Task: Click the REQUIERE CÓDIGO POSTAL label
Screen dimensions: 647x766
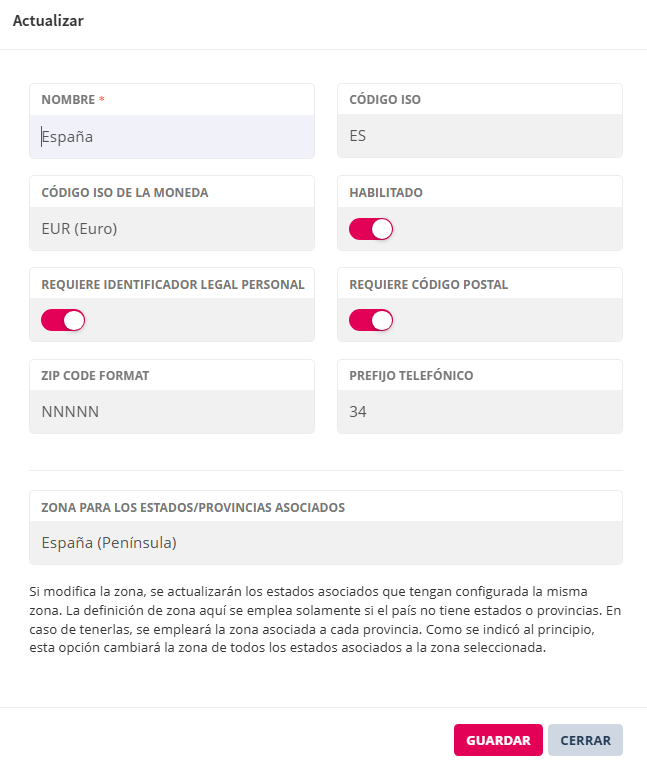Action: (x=428, y=284)
